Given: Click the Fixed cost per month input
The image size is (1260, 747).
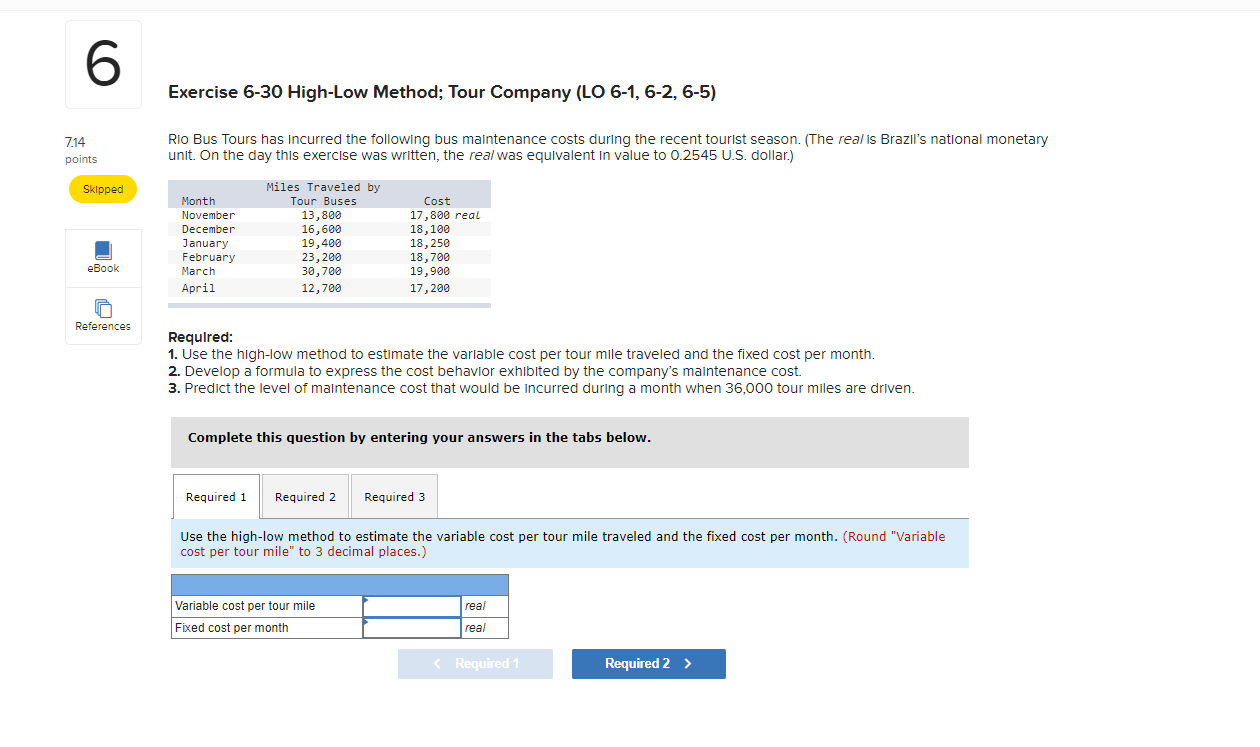Looking at the screenshot, I should pos(412,628).
